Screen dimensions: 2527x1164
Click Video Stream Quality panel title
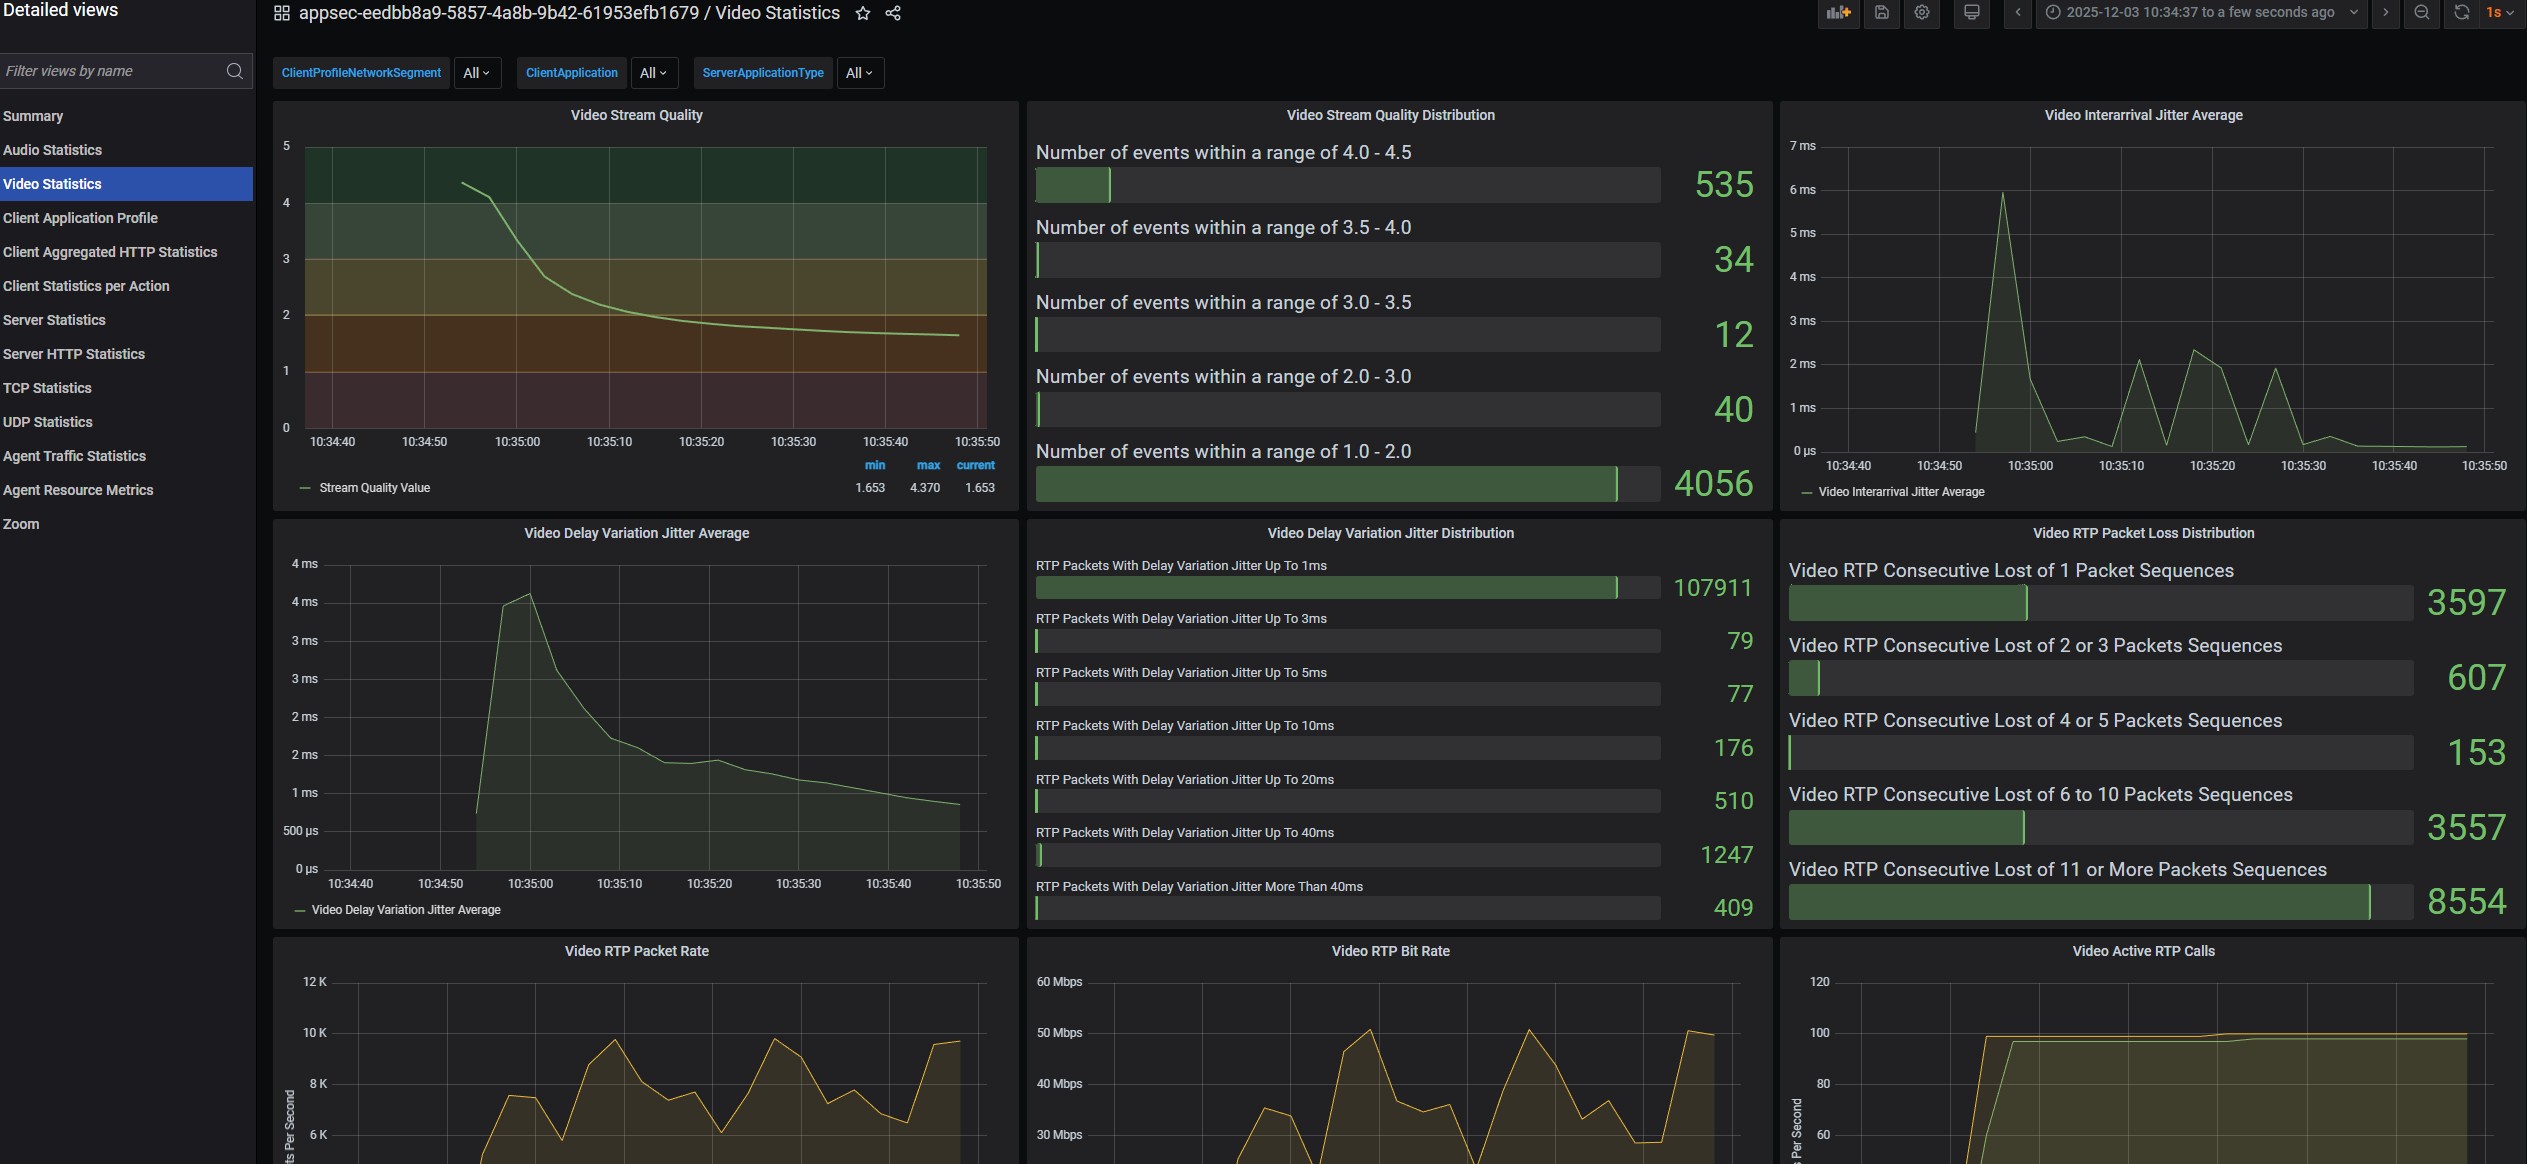coord(636,115)
